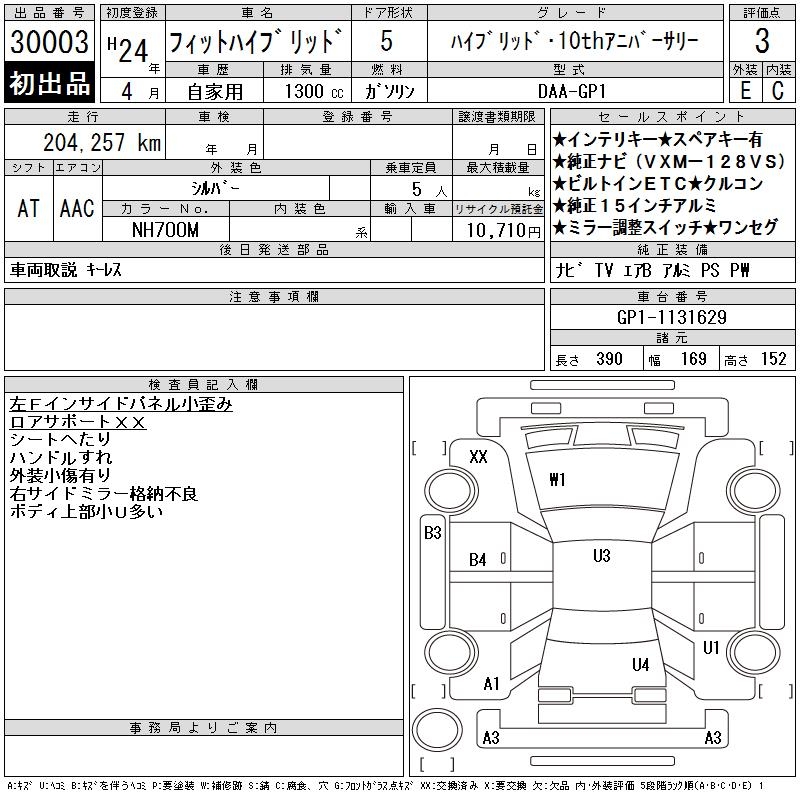Screen dimensions: 800x800
Task: Click the 注意事項欄 header
Action: [274, 296]
